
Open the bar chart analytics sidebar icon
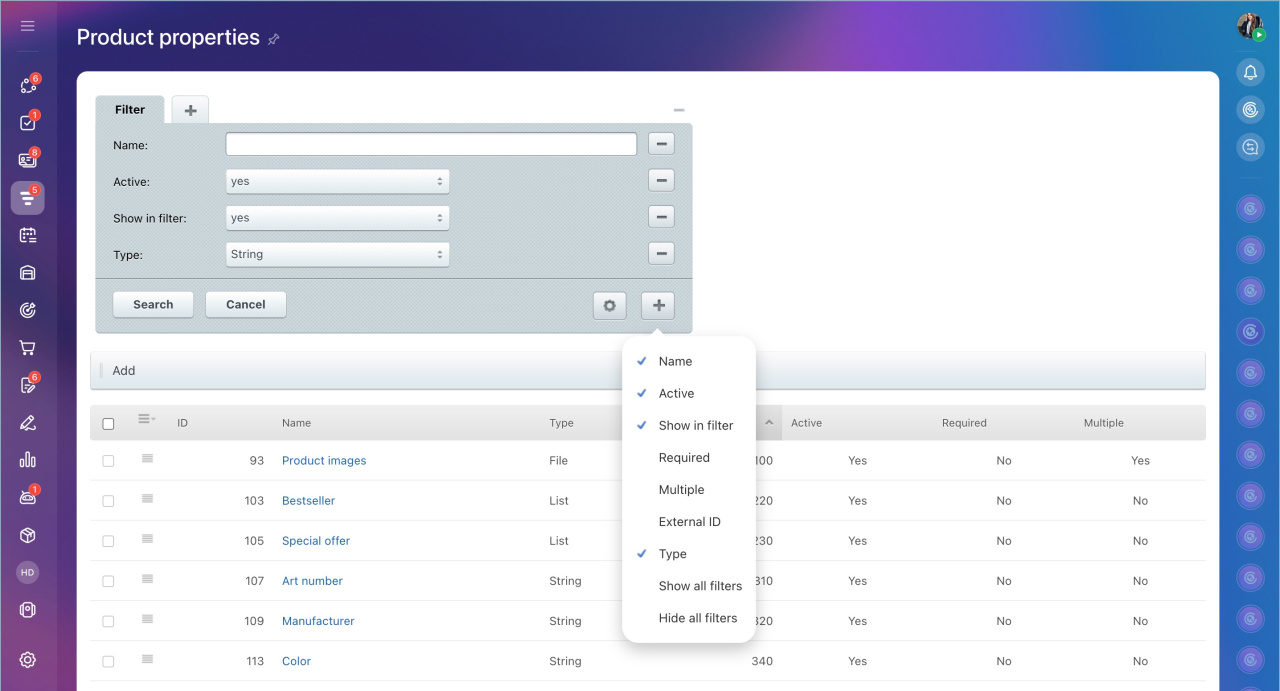pos(27,460)
